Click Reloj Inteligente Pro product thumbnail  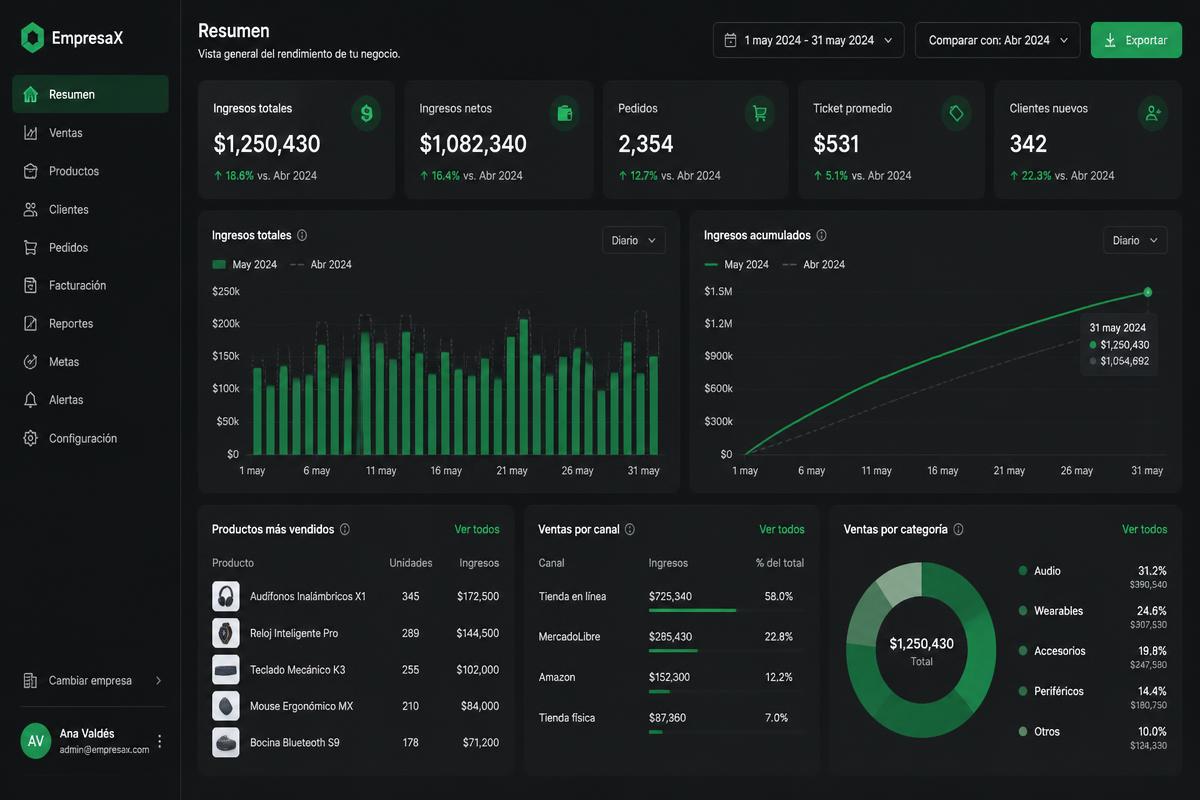point(226,633)
